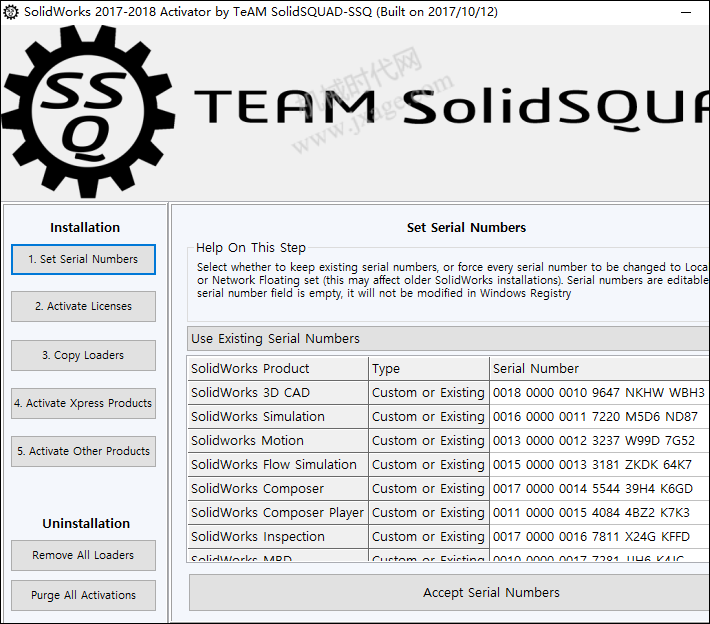Select the Solidworks Motion product cell
This screenshot has height=624, width=710.
[x=278, y=441]
